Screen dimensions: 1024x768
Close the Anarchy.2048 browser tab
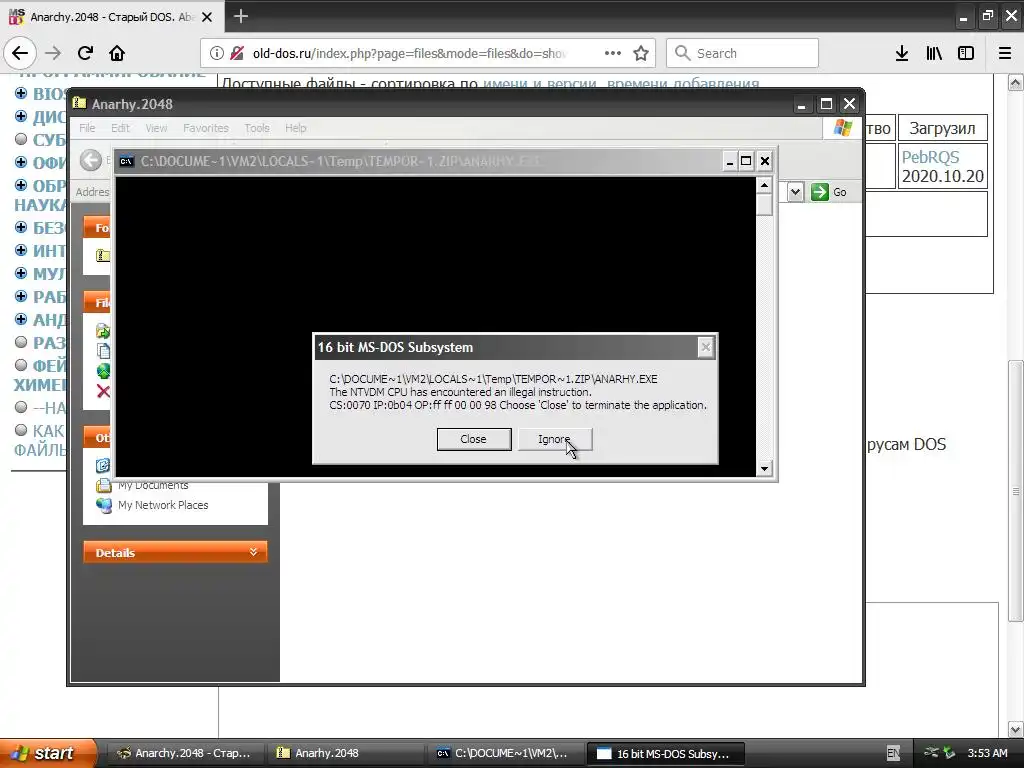point(207,17)
